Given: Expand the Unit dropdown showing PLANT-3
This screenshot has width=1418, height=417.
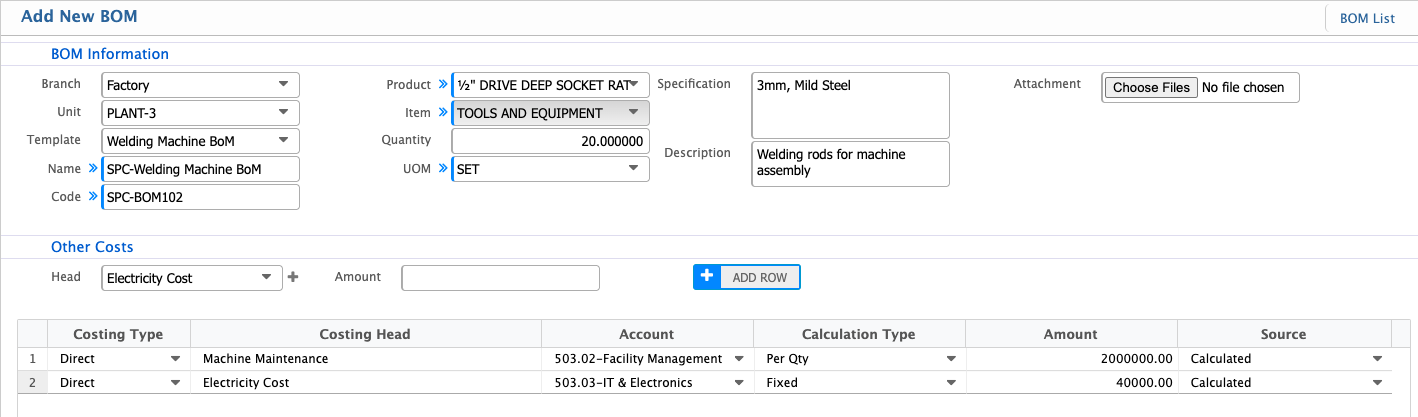Looking at the screenshot, I should pyautogui.click(x=200, y=113).
